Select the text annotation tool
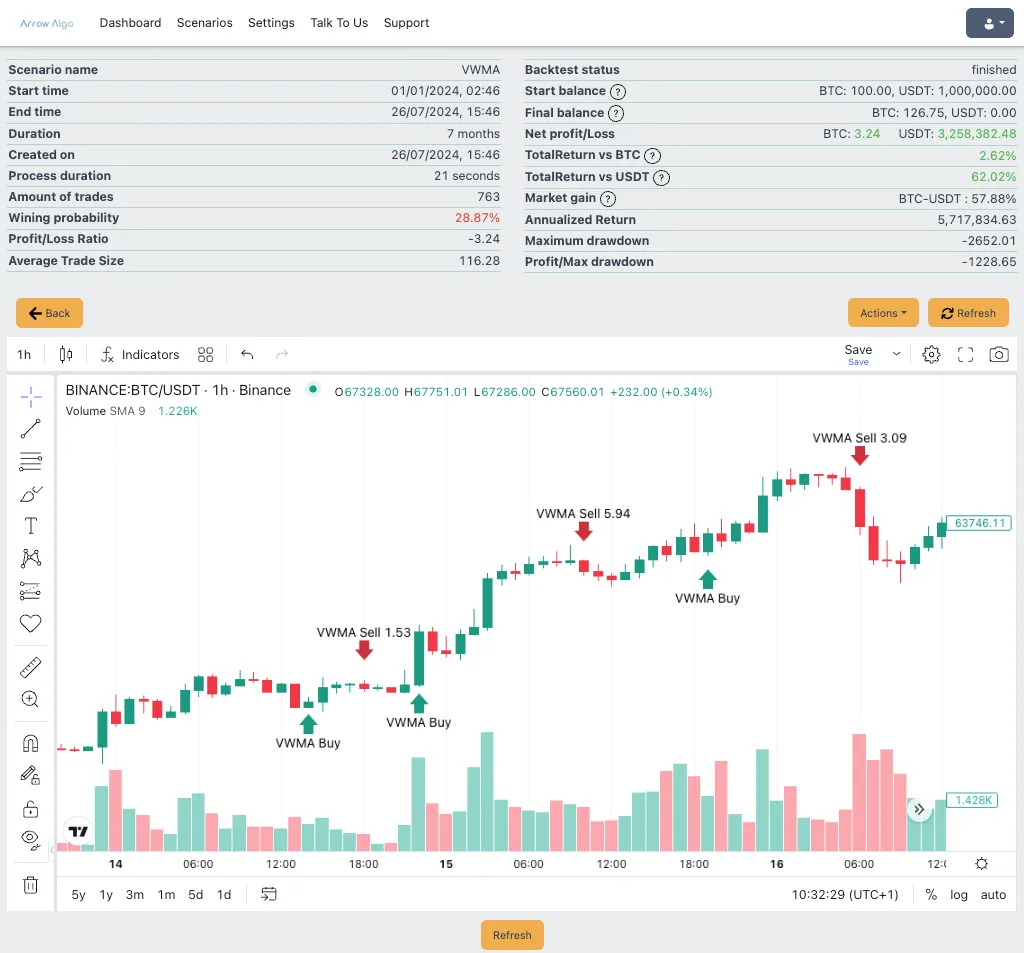The height and width of the screenshot is (953, 1024). click(30, 526)
